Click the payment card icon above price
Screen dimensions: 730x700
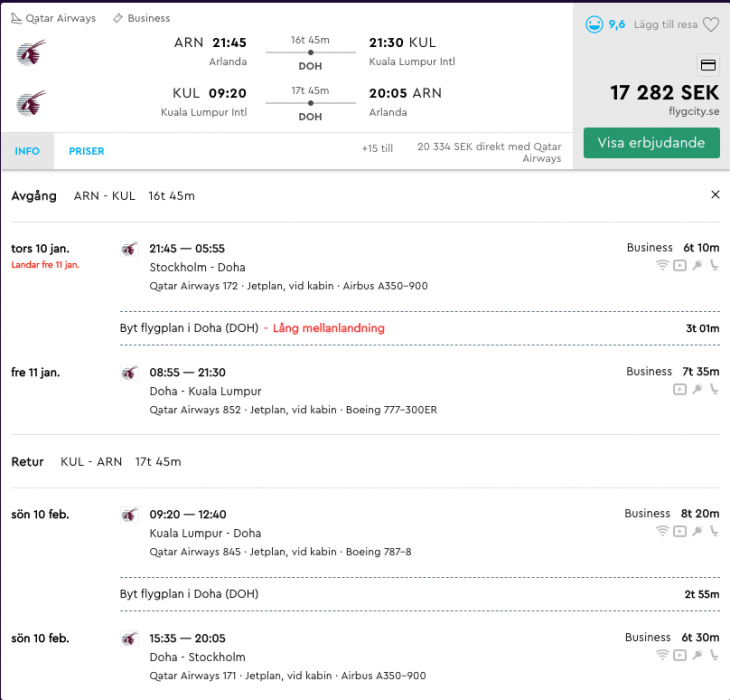708,66
